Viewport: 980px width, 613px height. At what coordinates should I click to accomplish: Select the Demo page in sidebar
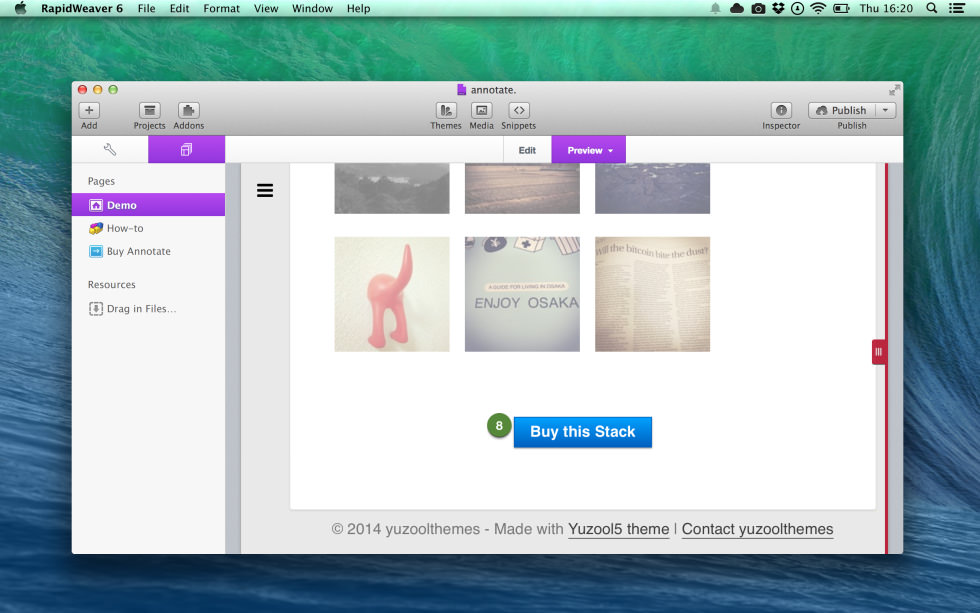click(x=148, y=205)
